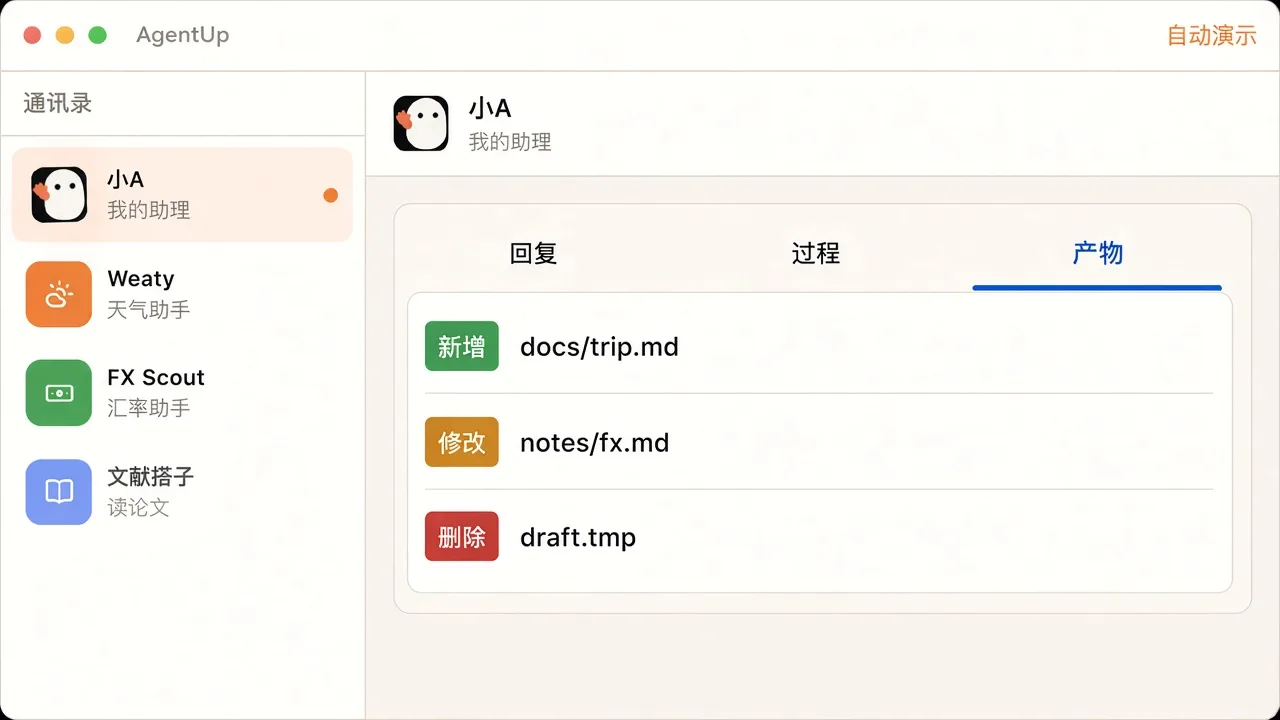1280x720 pixels.
Task: Switch to the 回复 tab
Action: tap(533, 254)
